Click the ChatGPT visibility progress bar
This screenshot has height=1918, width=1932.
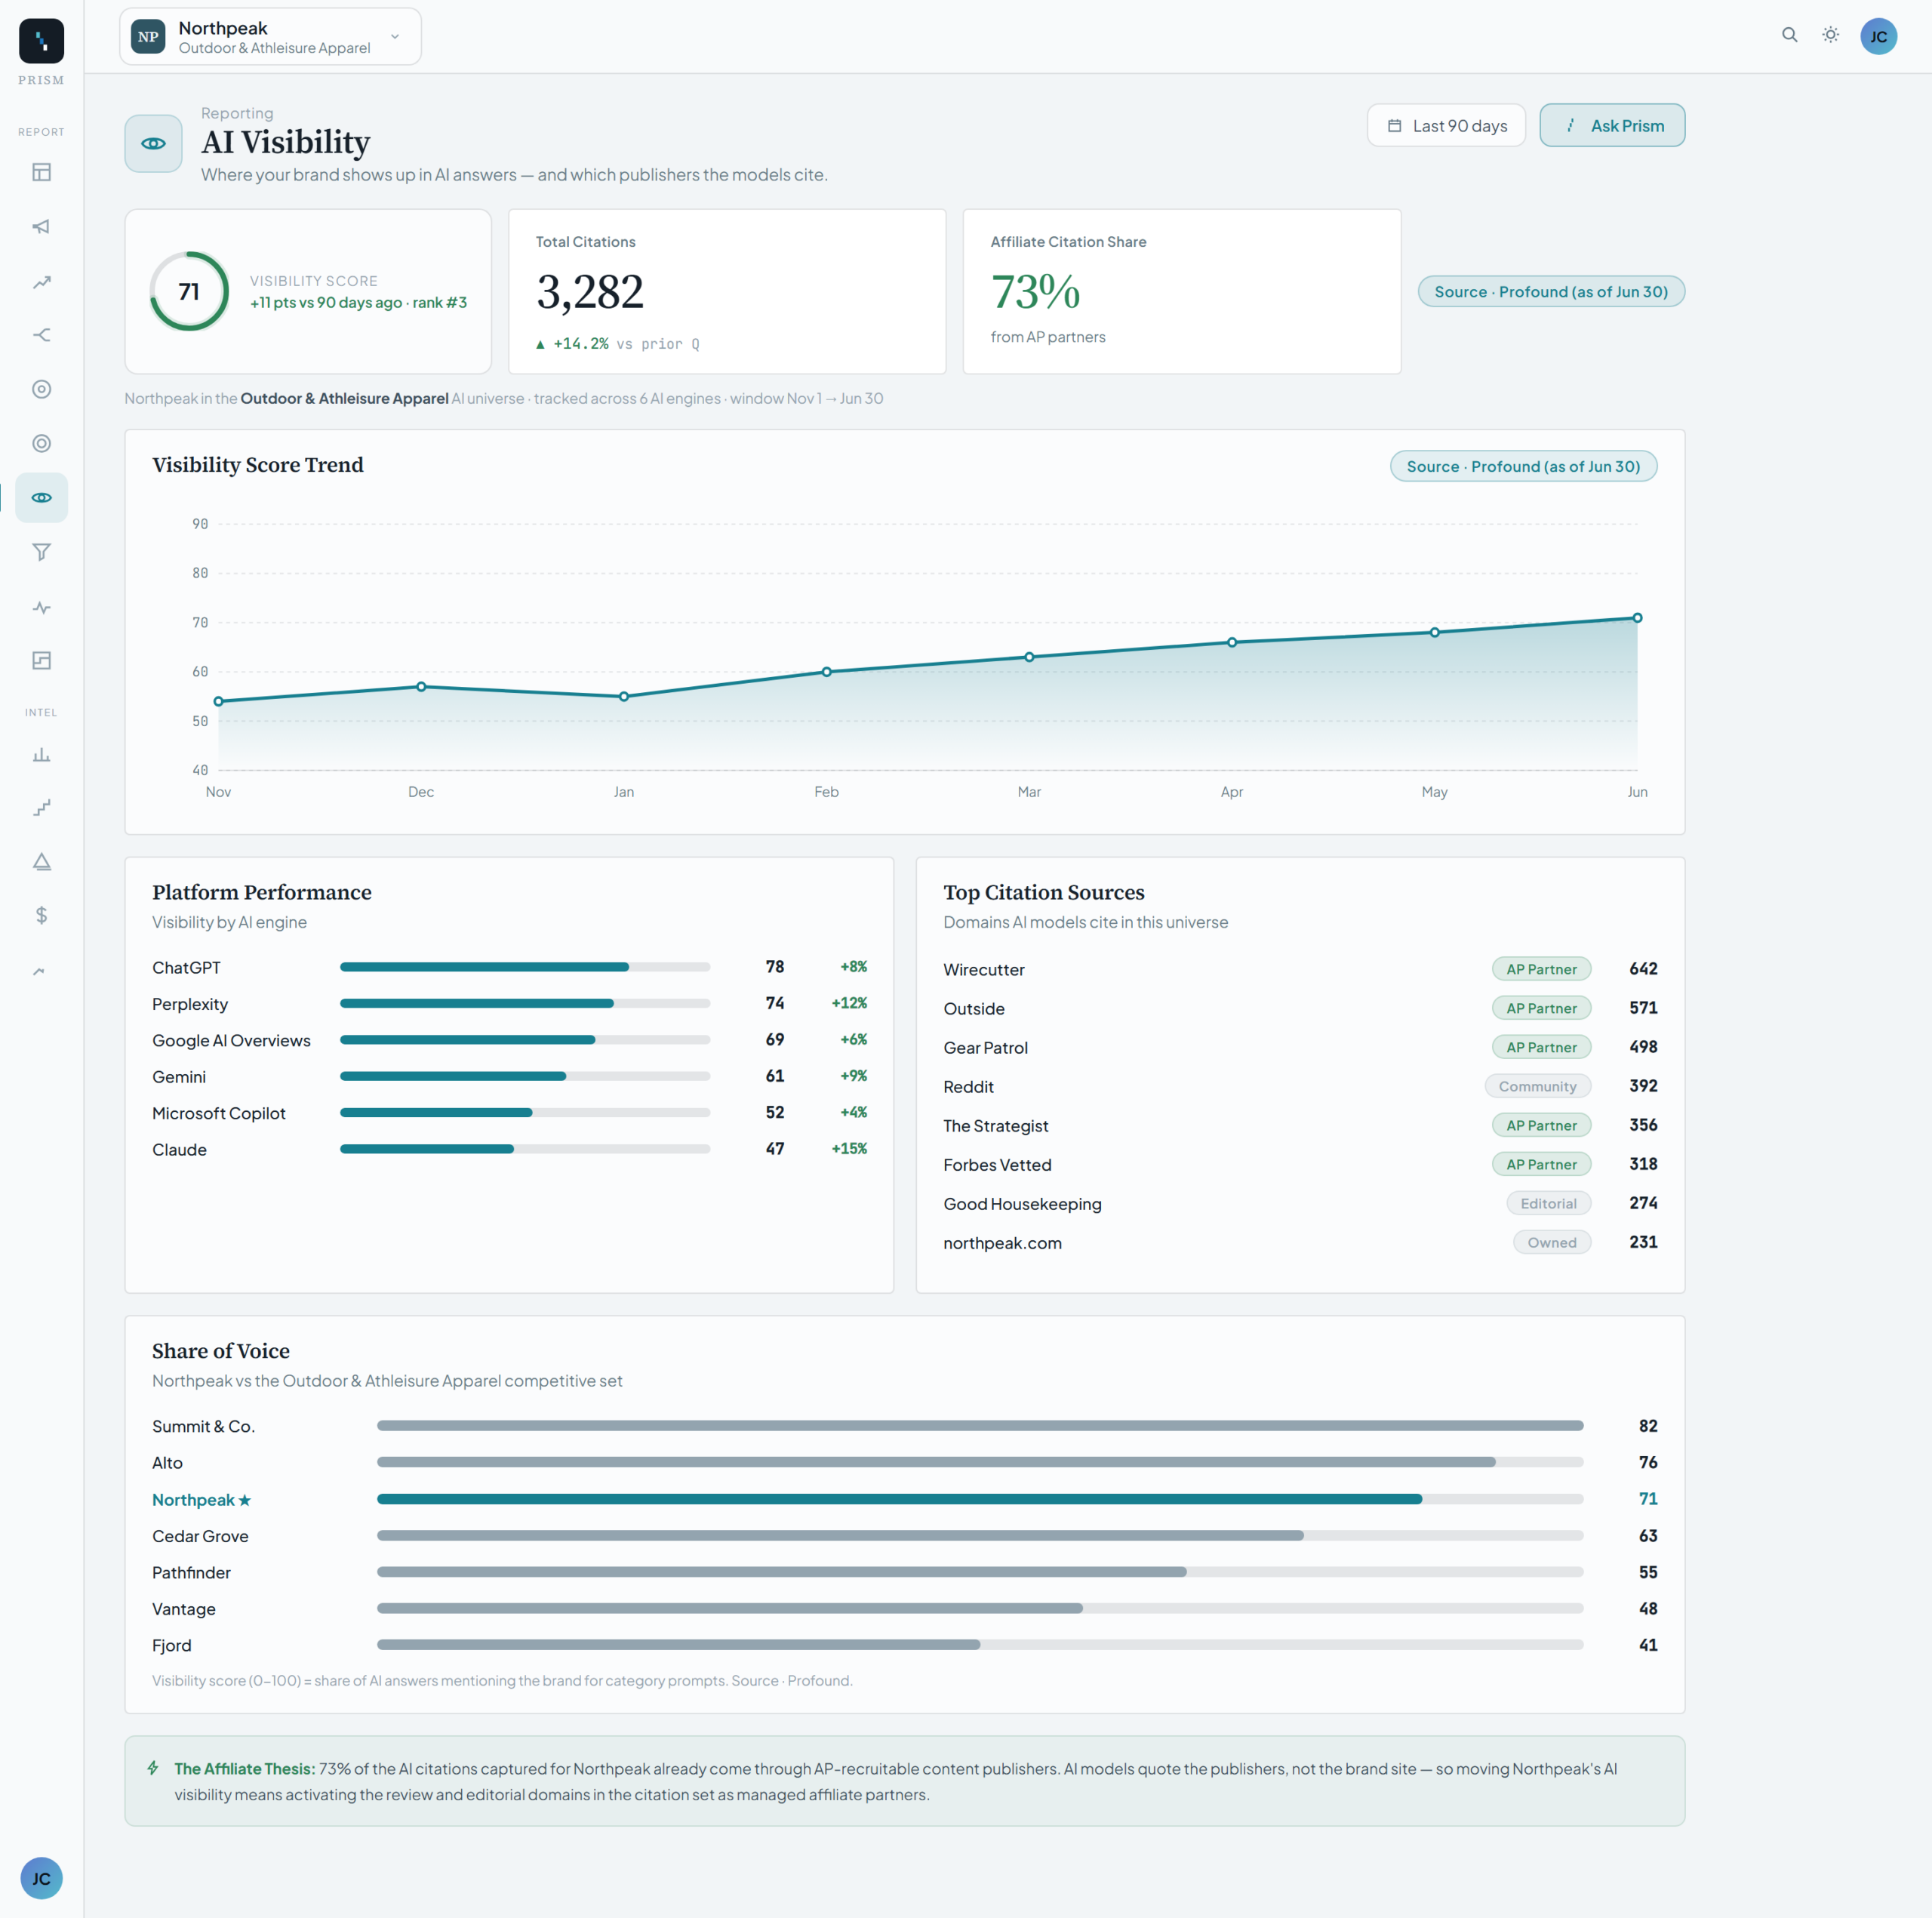[525, 967]
